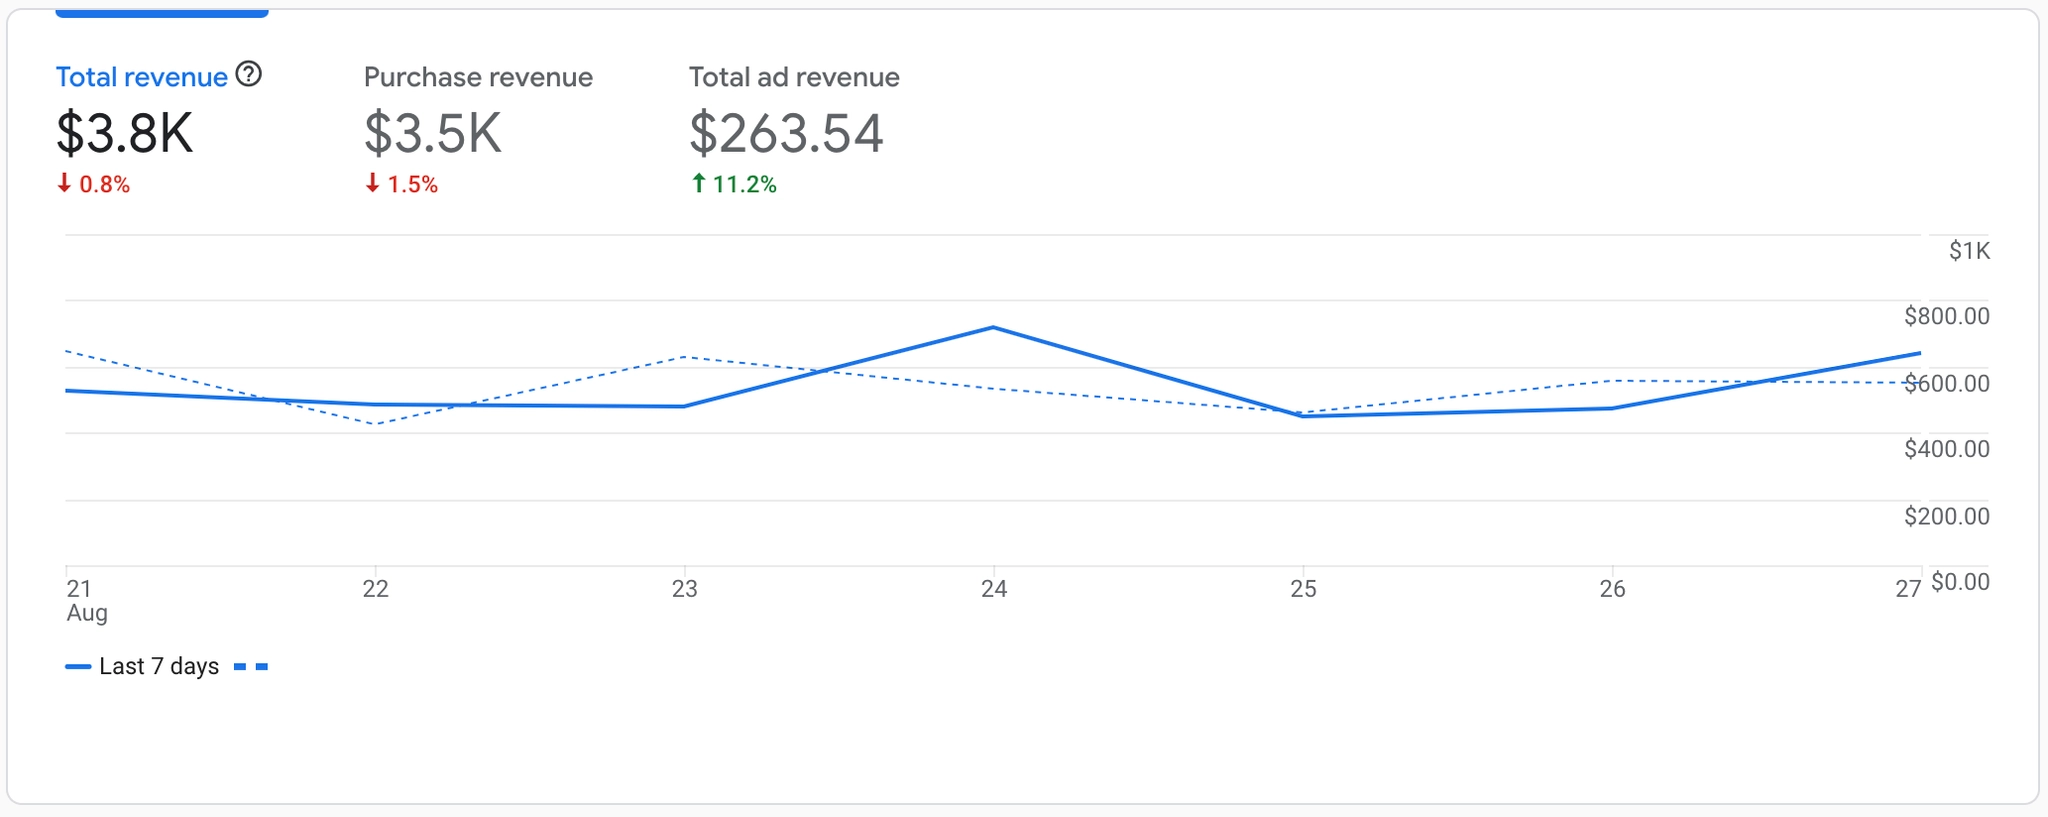
Task: Click the 21 Aug date label
Action: 85,600
